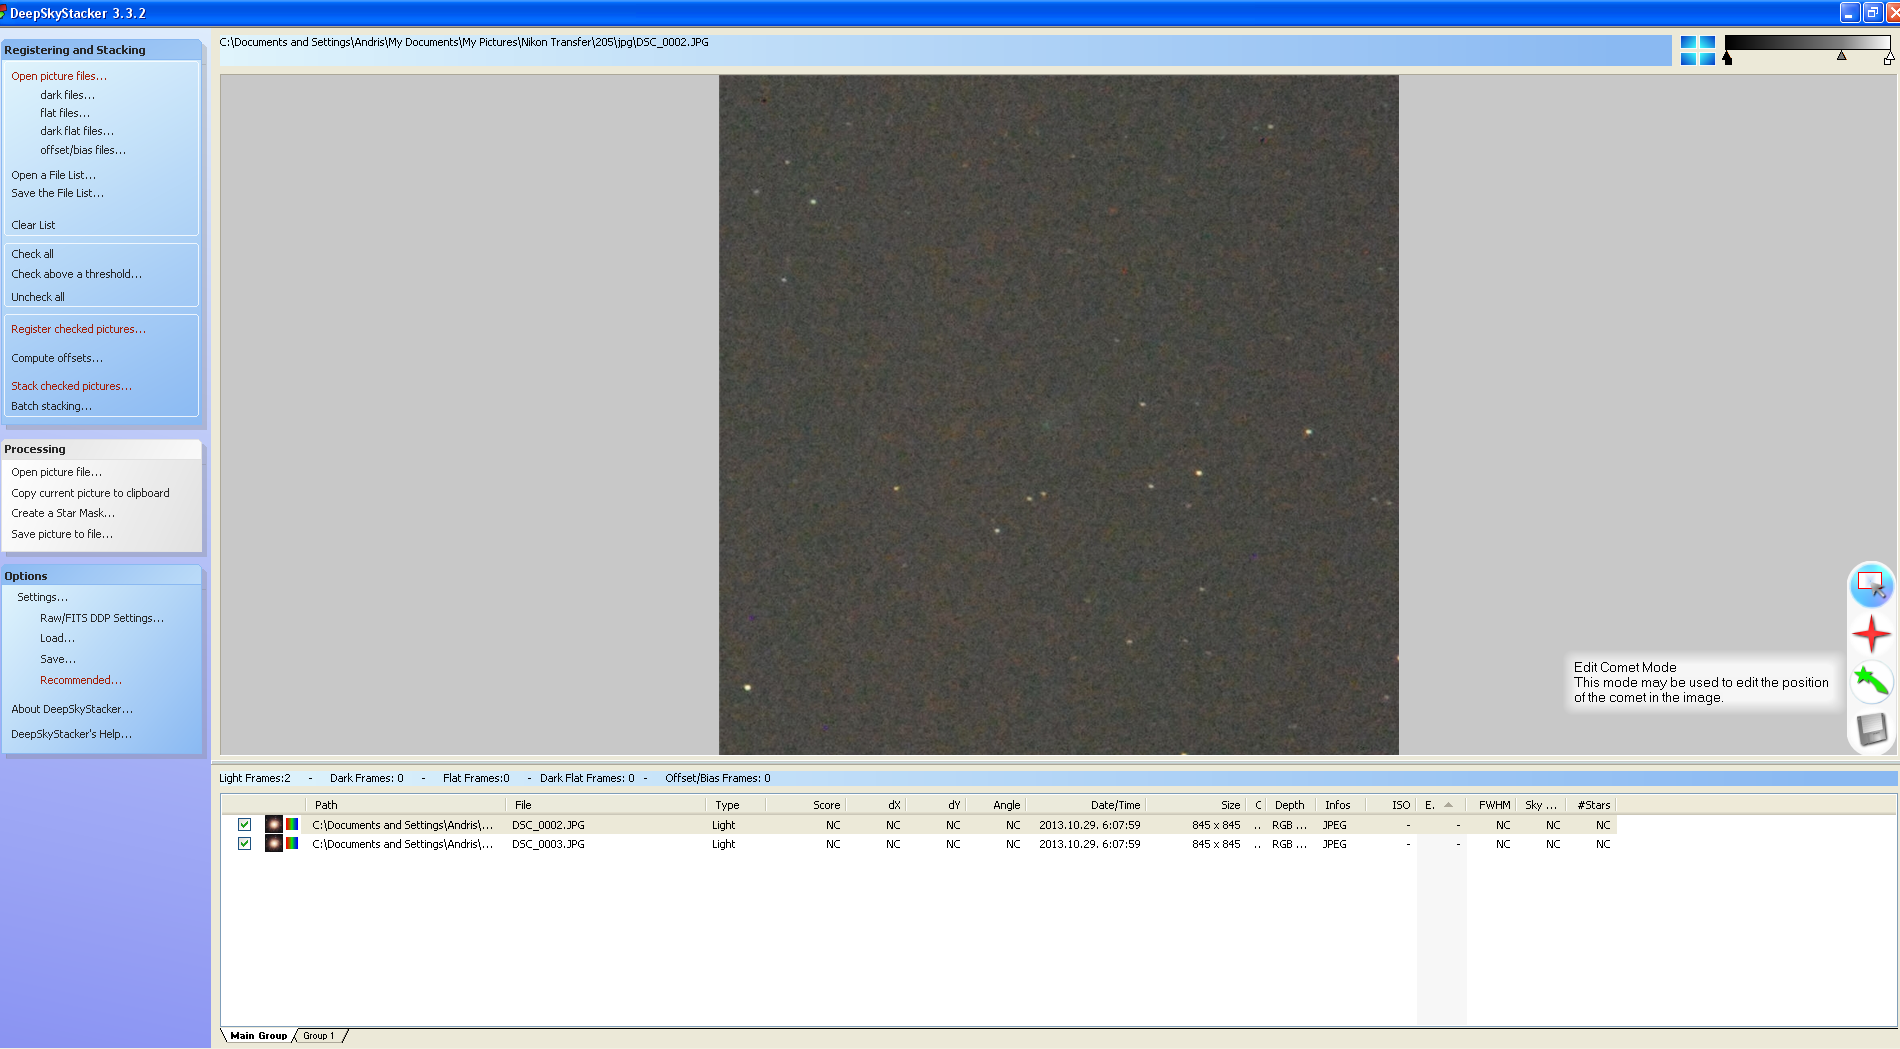This screenshot has width=1900, height=1049.
Task: Sort list by Date/Time column header
Action: pyautogui.click(x=1086, y=805)
